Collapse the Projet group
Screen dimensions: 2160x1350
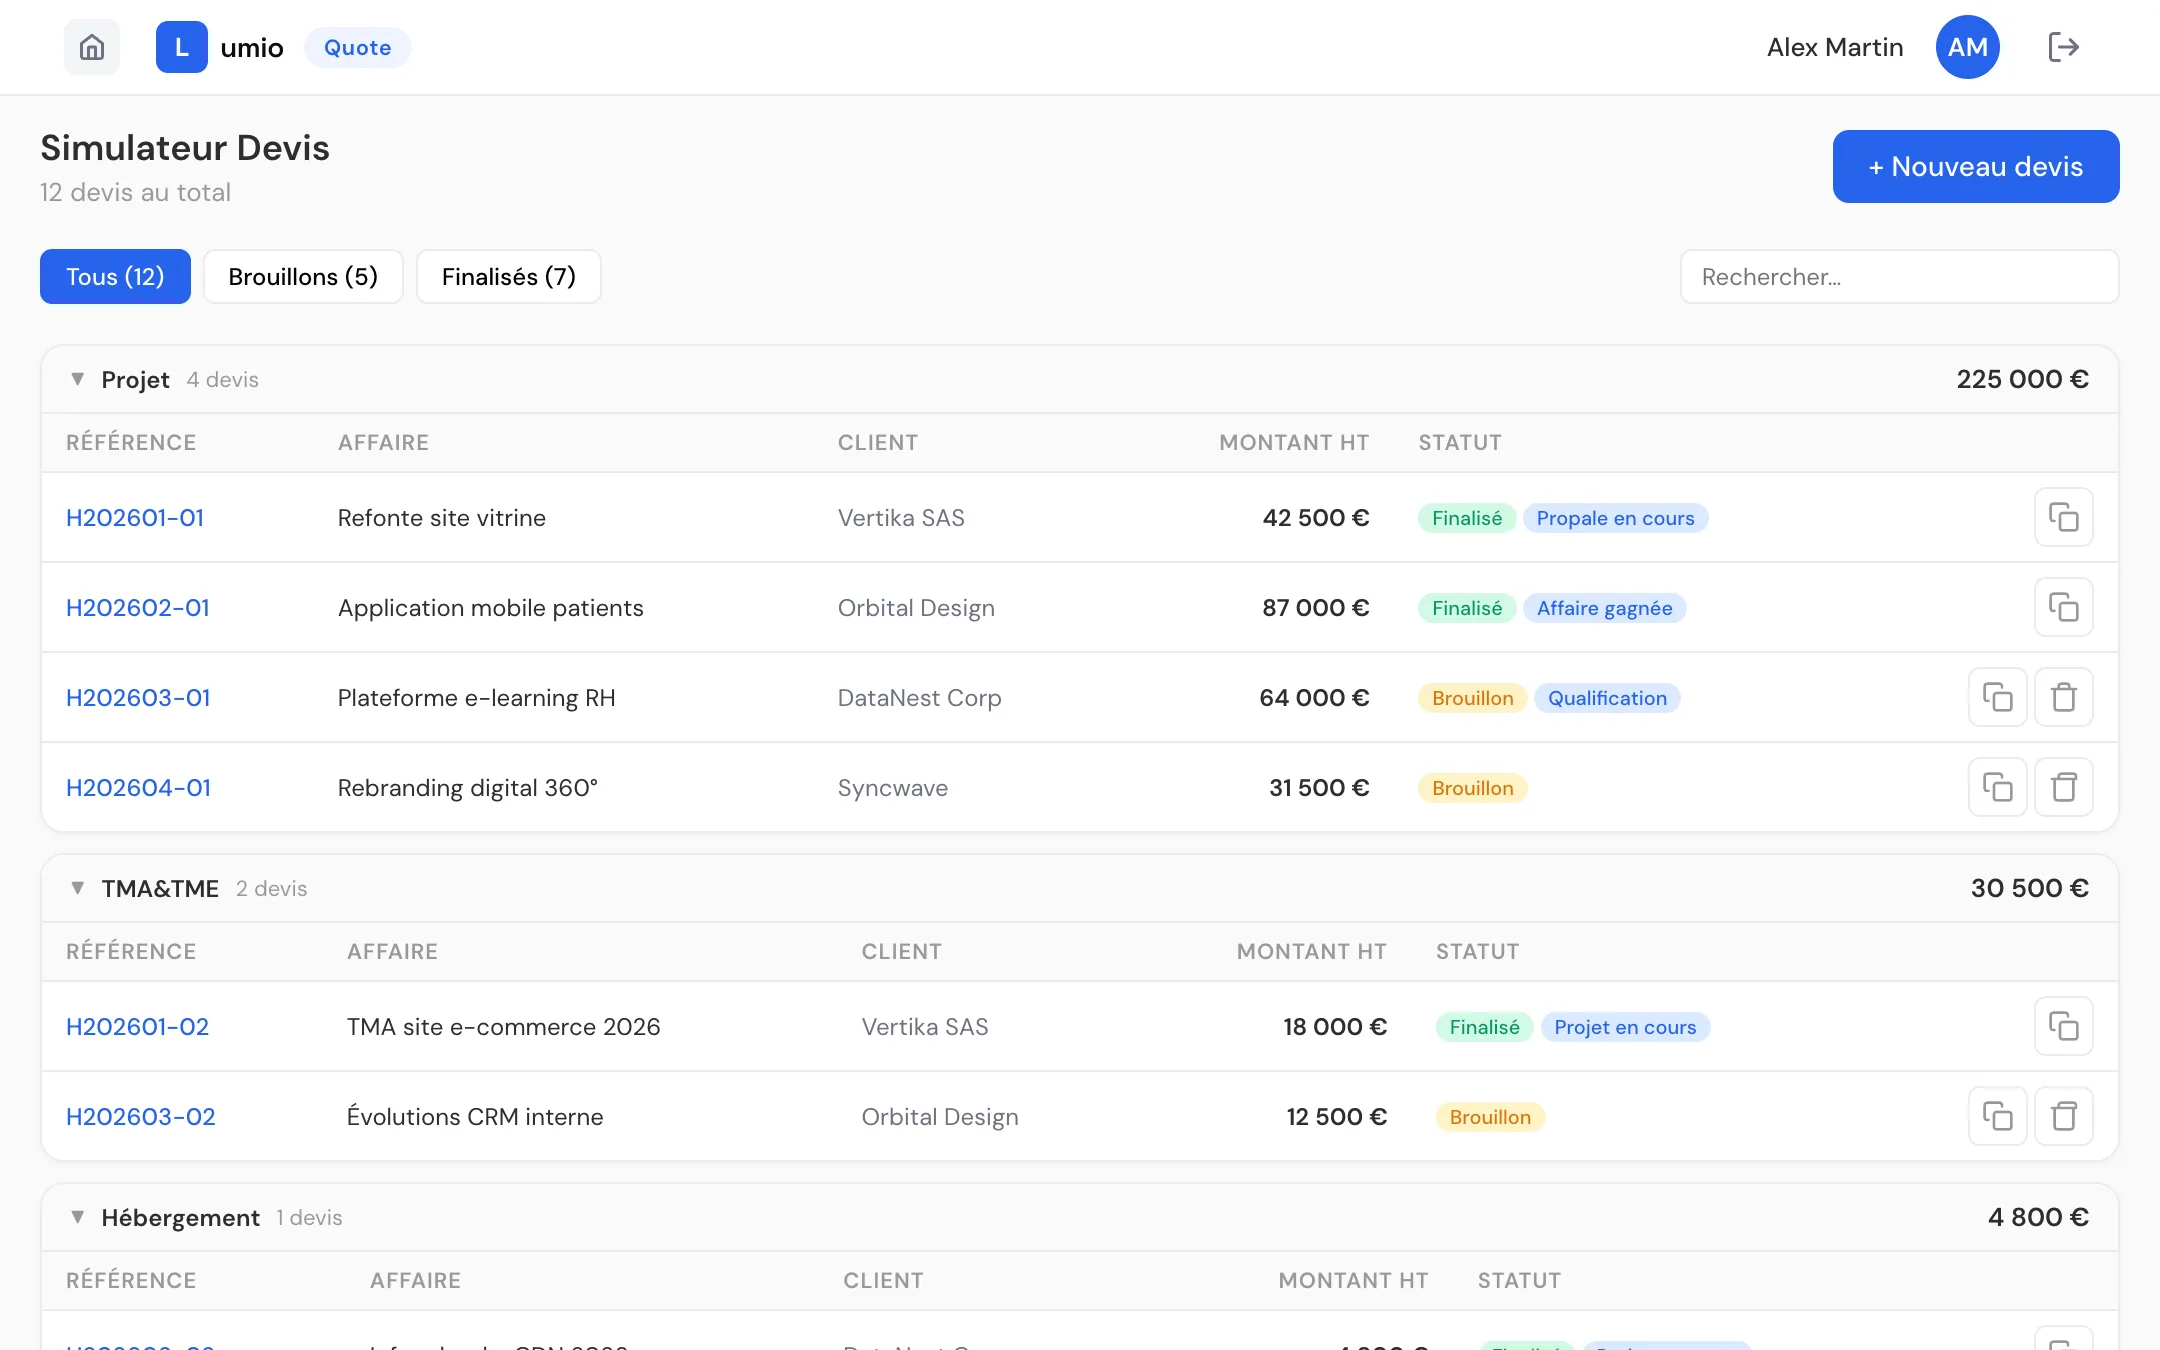pos(77,379)
